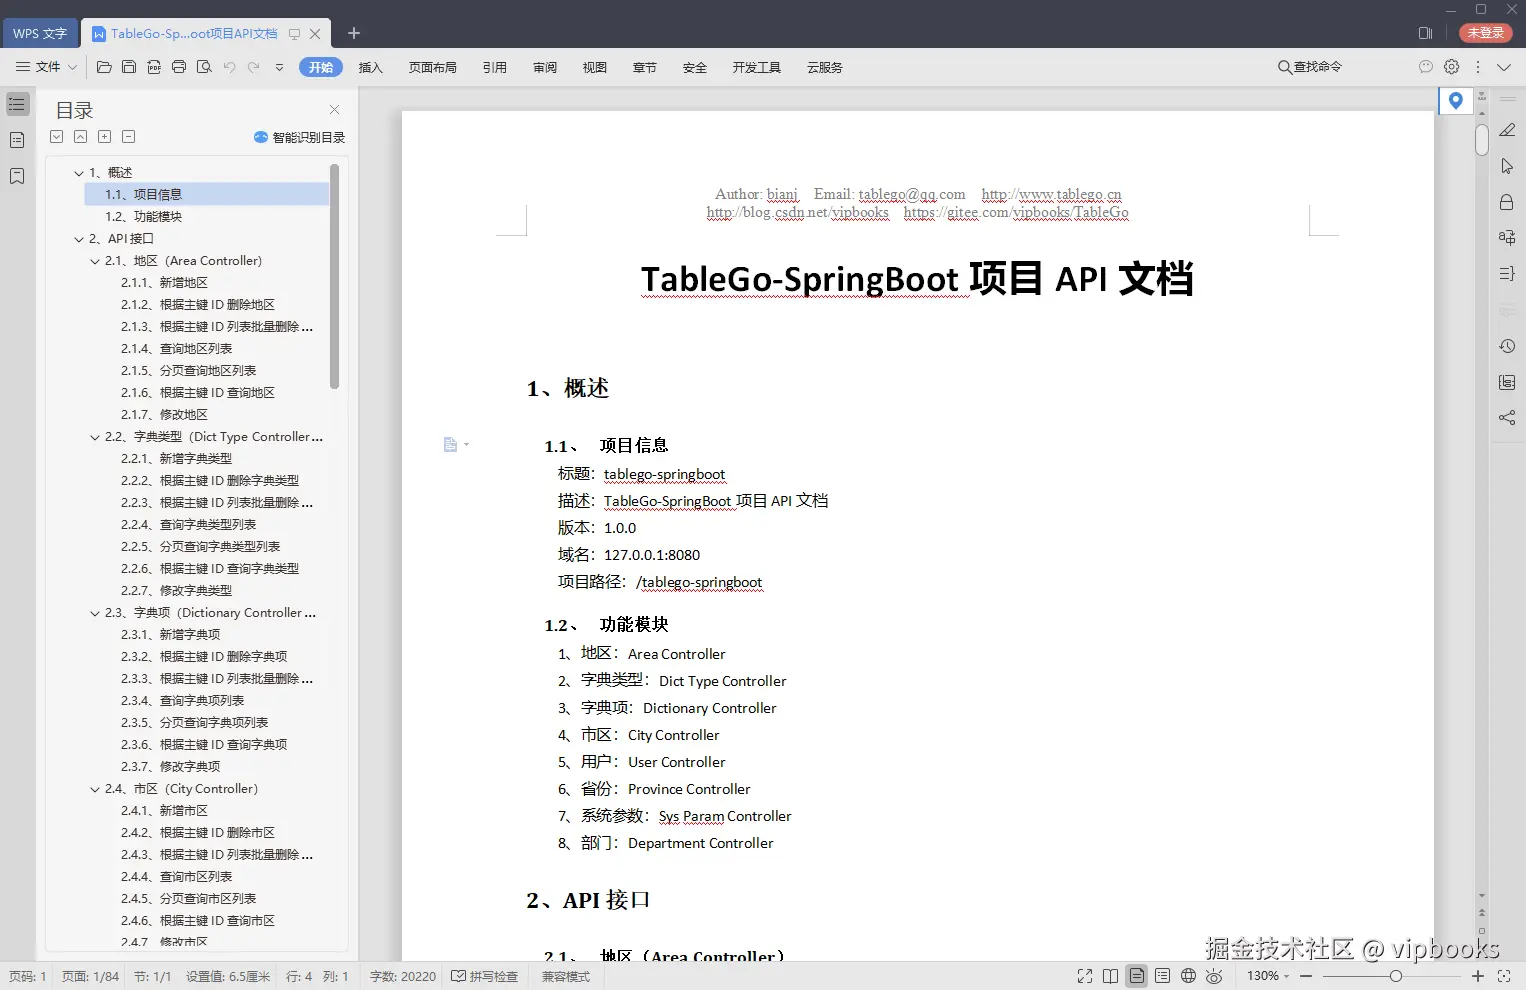Click the zoom out minus button
This screenshot has width=1526, height=990.
click(x=1306, y=976)
